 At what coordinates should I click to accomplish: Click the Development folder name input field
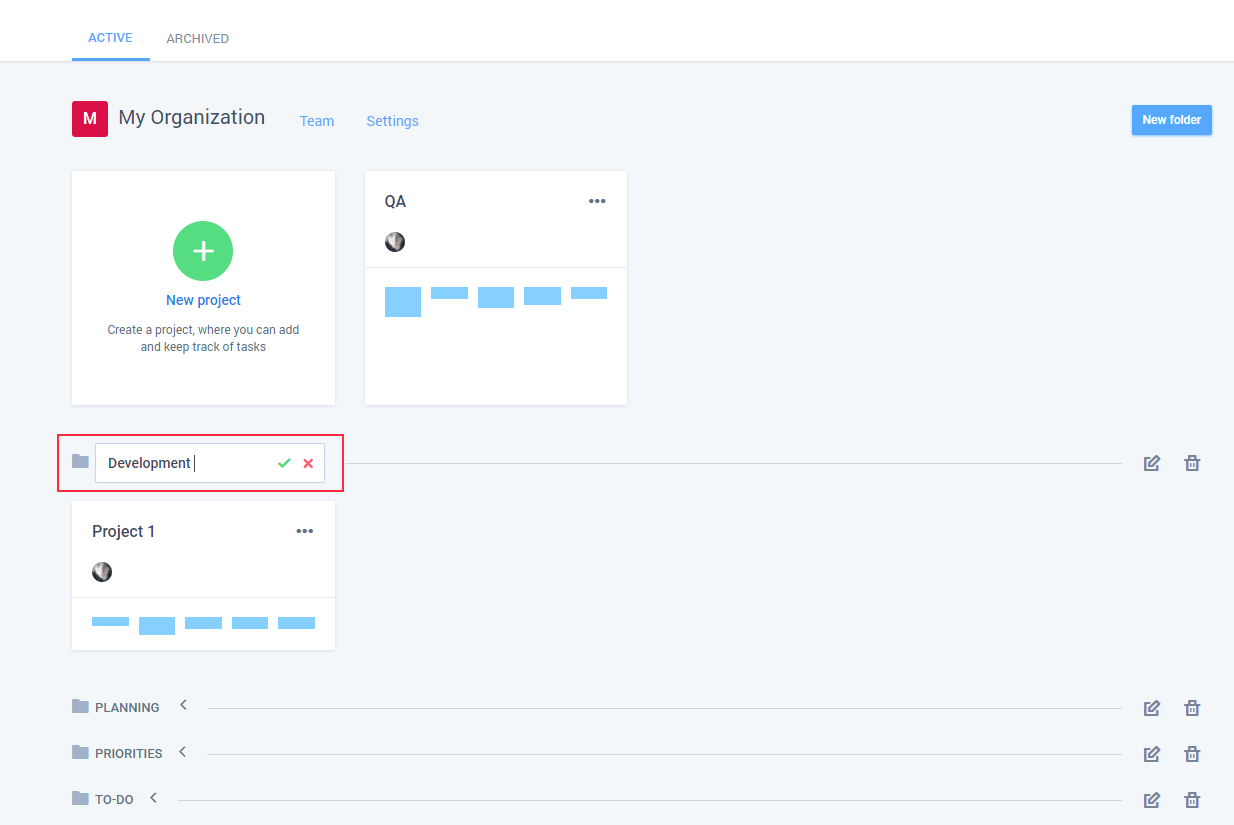(x=210, y=463)
